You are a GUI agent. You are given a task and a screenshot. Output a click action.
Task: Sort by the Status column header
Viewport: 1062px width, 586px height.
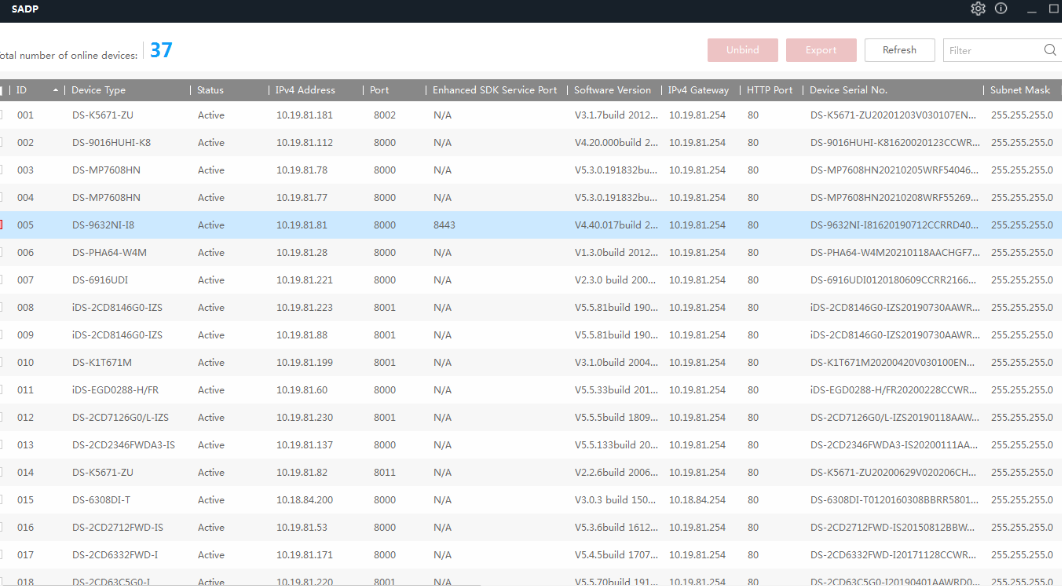point(210,90)
